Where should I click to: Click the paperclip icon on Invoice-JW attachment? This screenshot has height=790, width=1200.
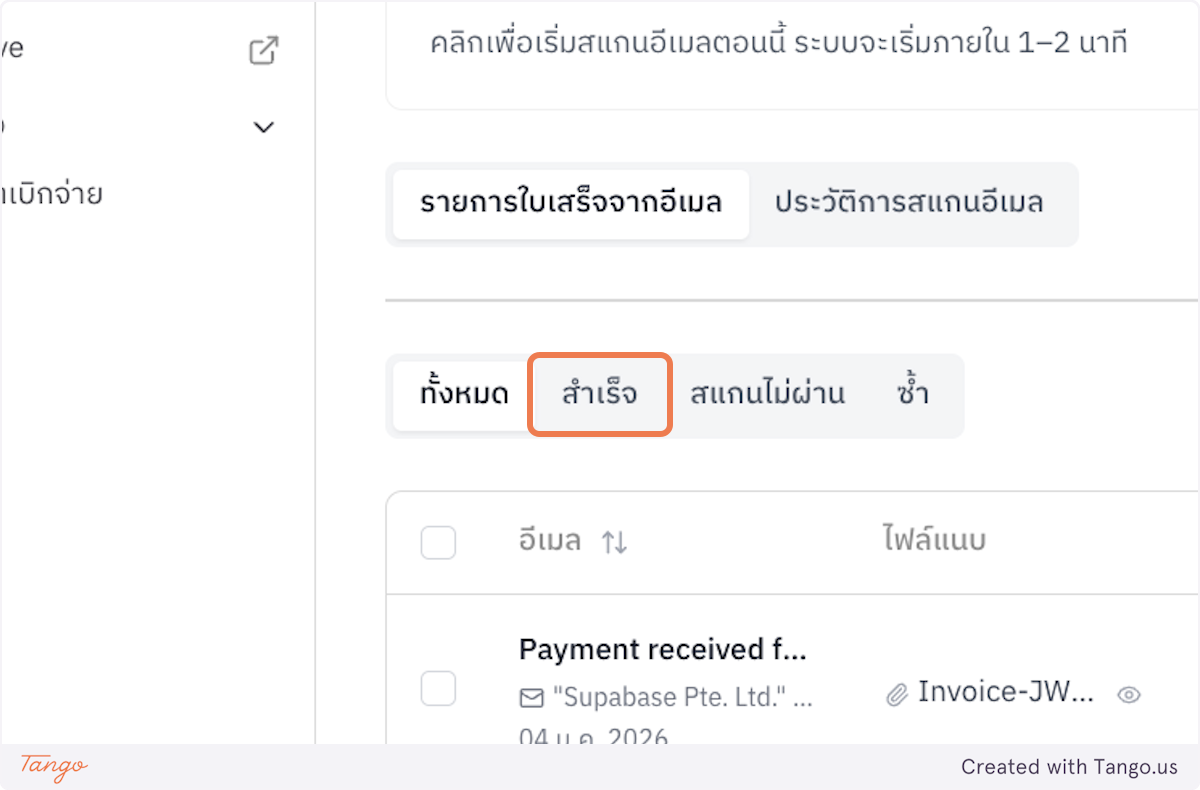coord(897,691)
